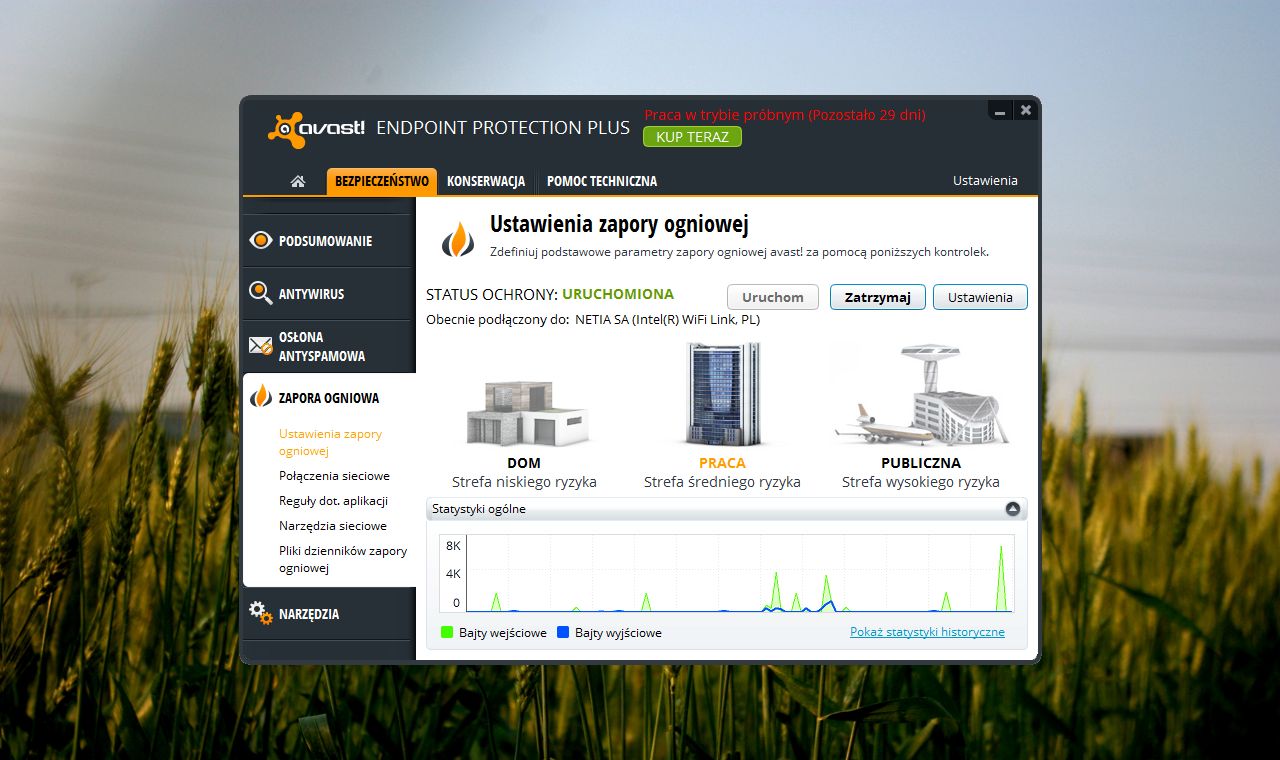
Task: Click the blue Bajty wyjściowe swatch
Action: 563,632
